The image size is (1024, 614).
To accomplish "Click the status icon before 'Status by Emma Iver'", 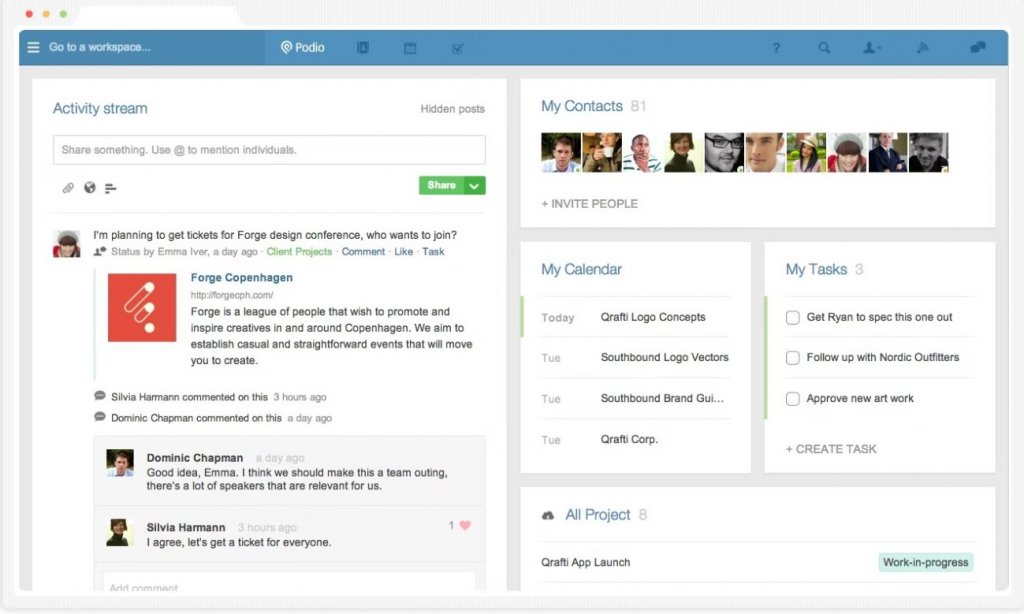I will pos(100,251).
